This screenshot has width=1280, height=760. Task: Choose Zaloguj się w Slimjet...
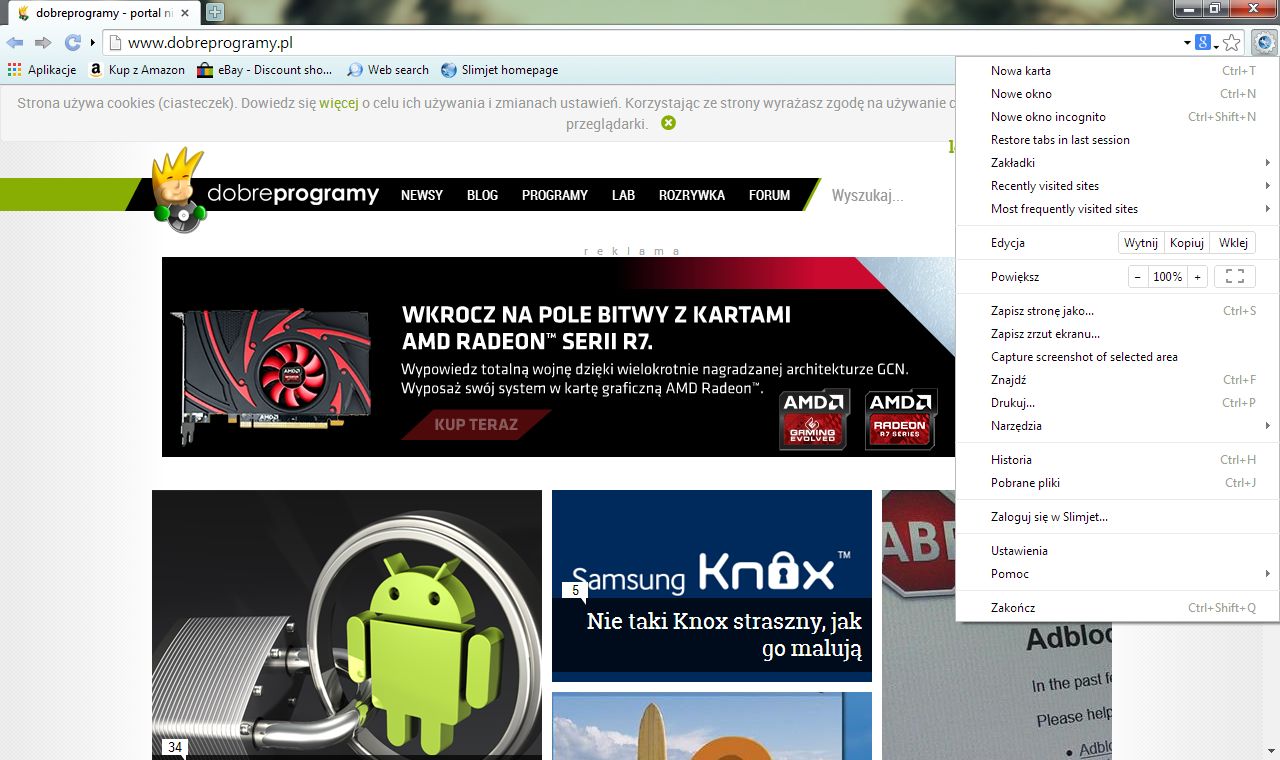click(1118, 517)
